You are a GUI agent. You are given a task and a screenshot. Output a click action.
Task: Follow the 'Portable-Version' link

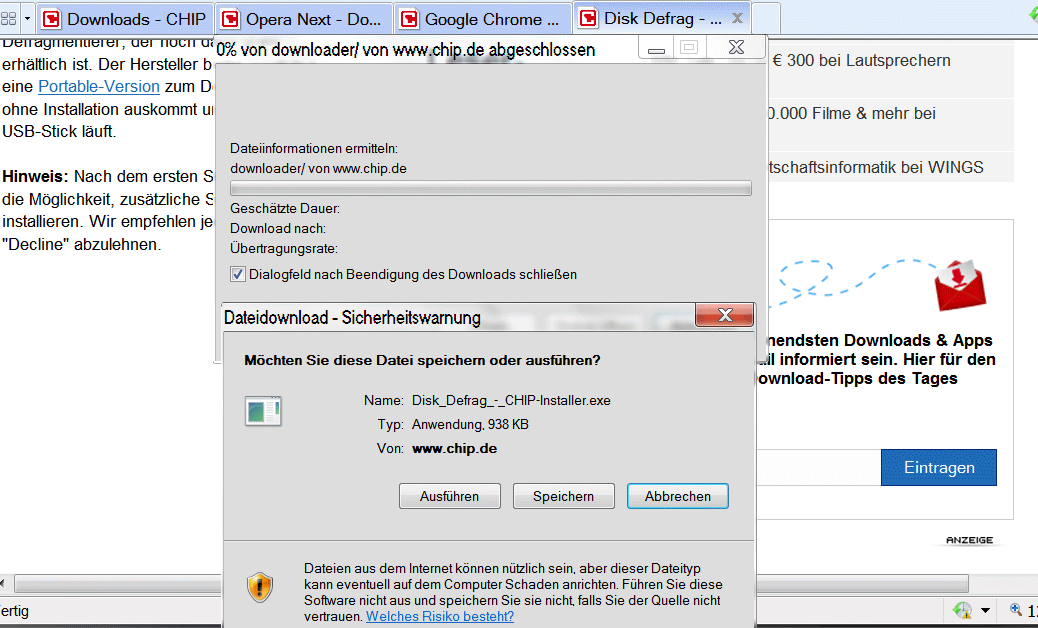99,87
